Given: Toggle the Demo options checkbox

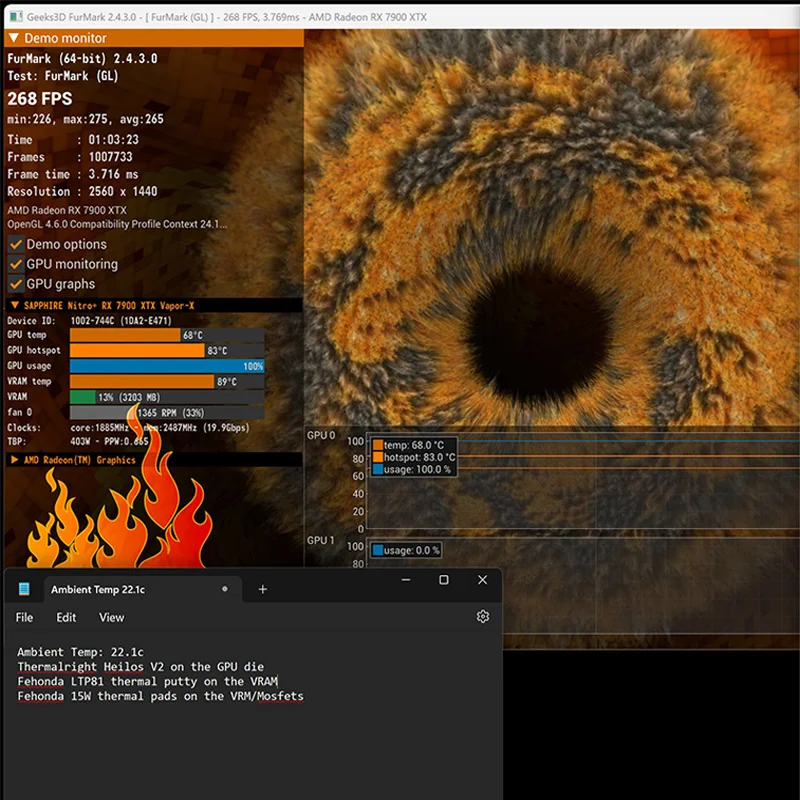Looking at the screenshot, I should click(x=16, y=244).
